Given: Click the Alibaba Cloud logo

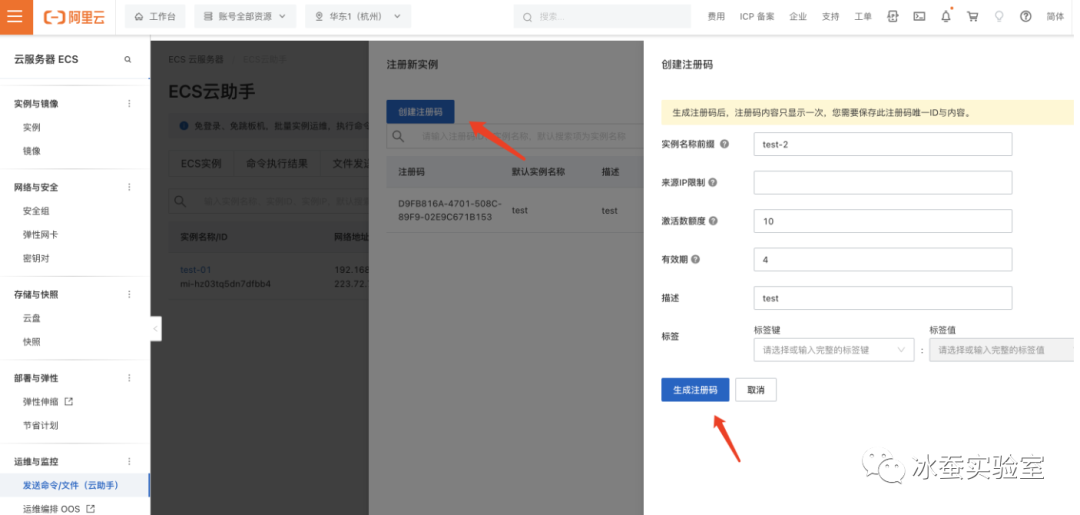Looking at the screenshot, I should 74,17.
